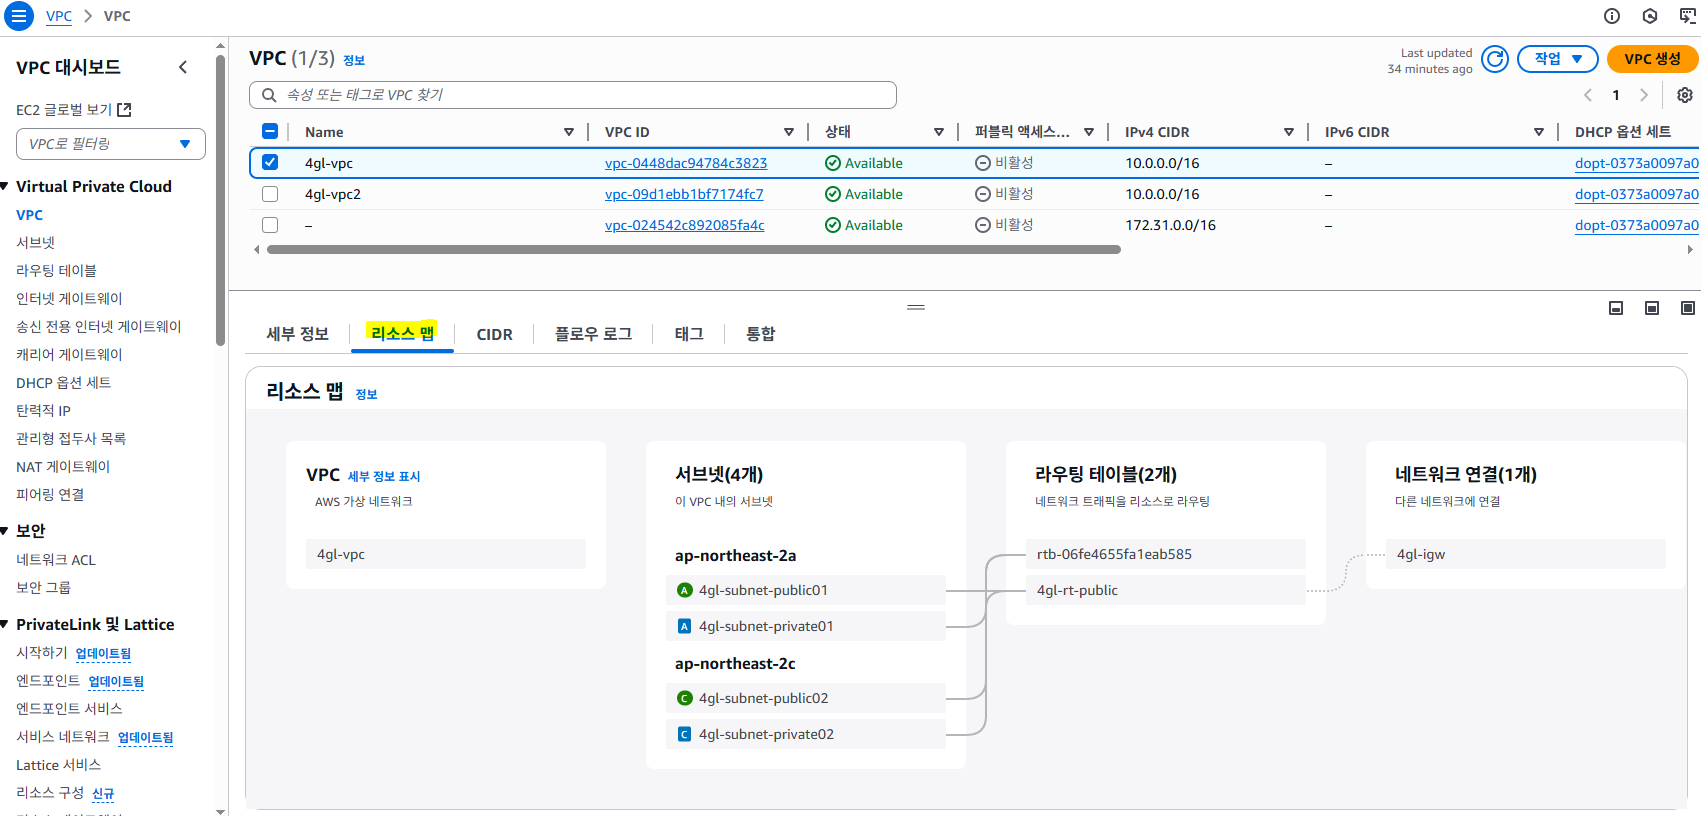
Task: Open 서브넷 in the sidebar
Action: coord(36,243)
